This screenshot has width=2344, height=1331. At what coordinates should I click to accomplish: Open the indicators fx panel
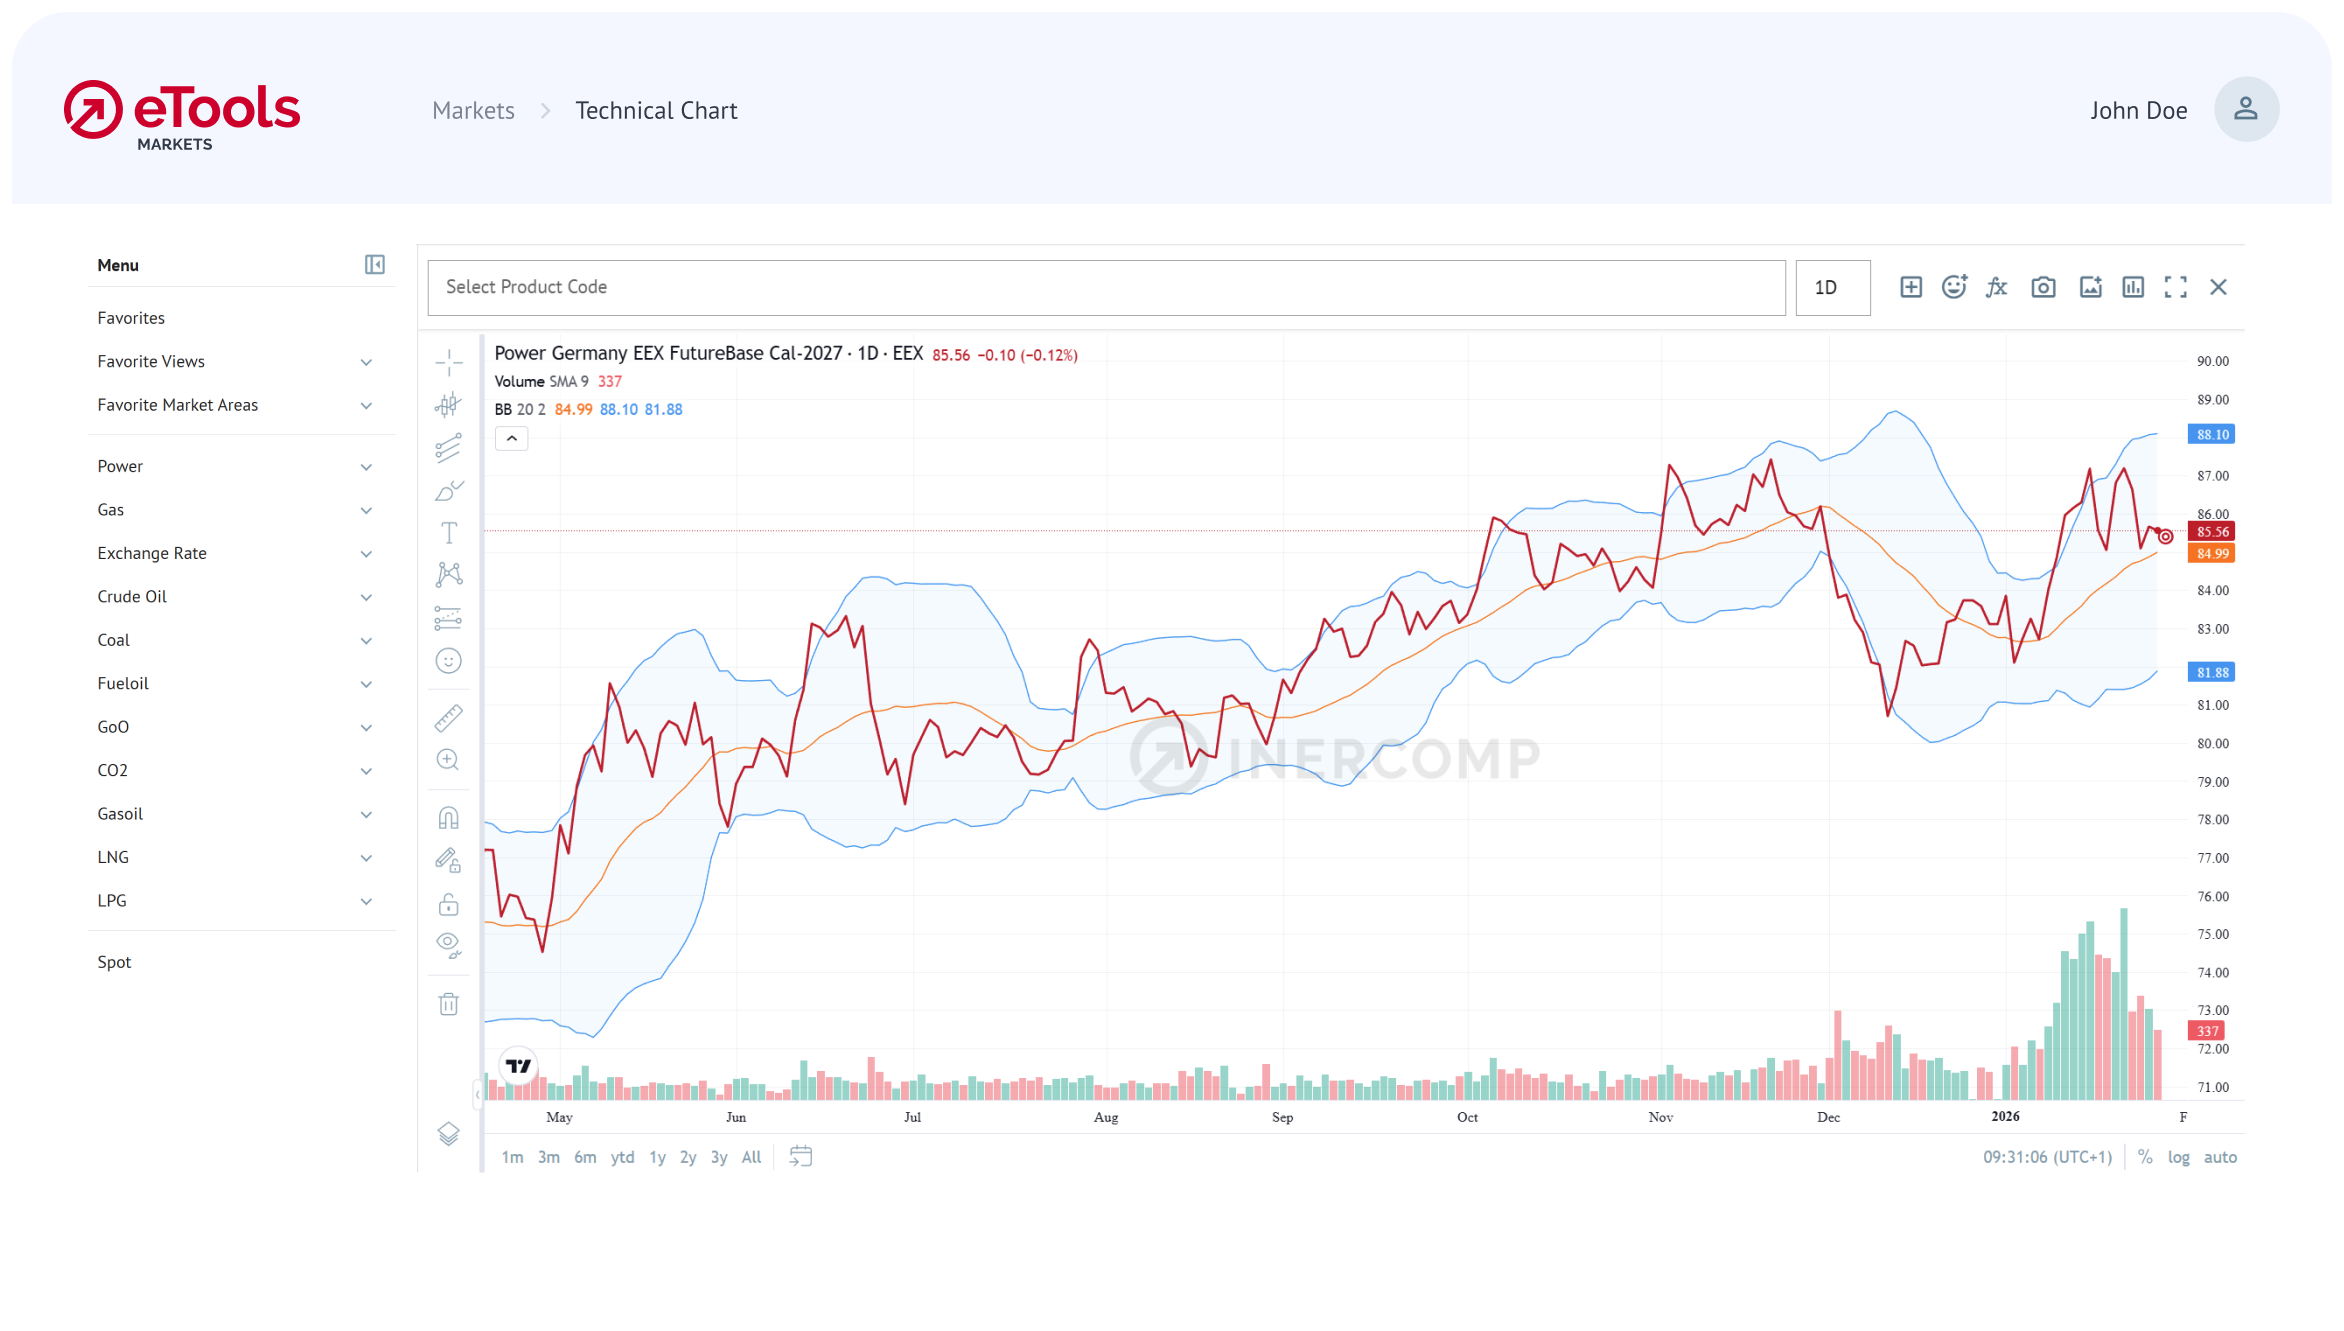(1997, 287)
